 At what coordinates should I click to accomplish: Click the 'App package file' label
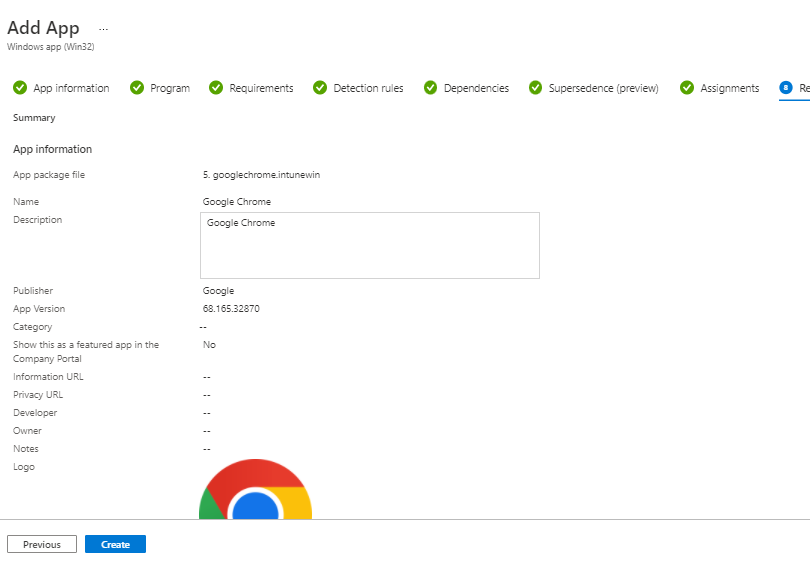coord(49,175)
